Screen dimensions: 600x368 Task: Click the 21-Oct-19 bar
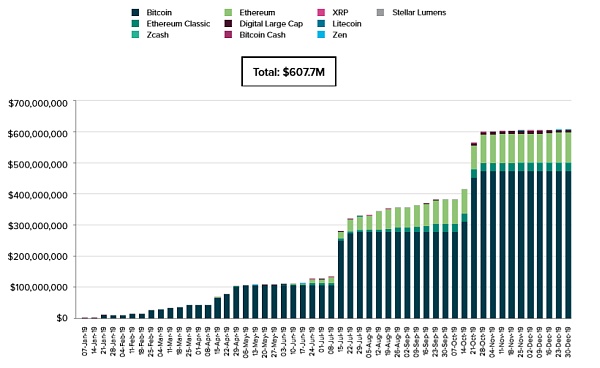[x=474, y=230]
